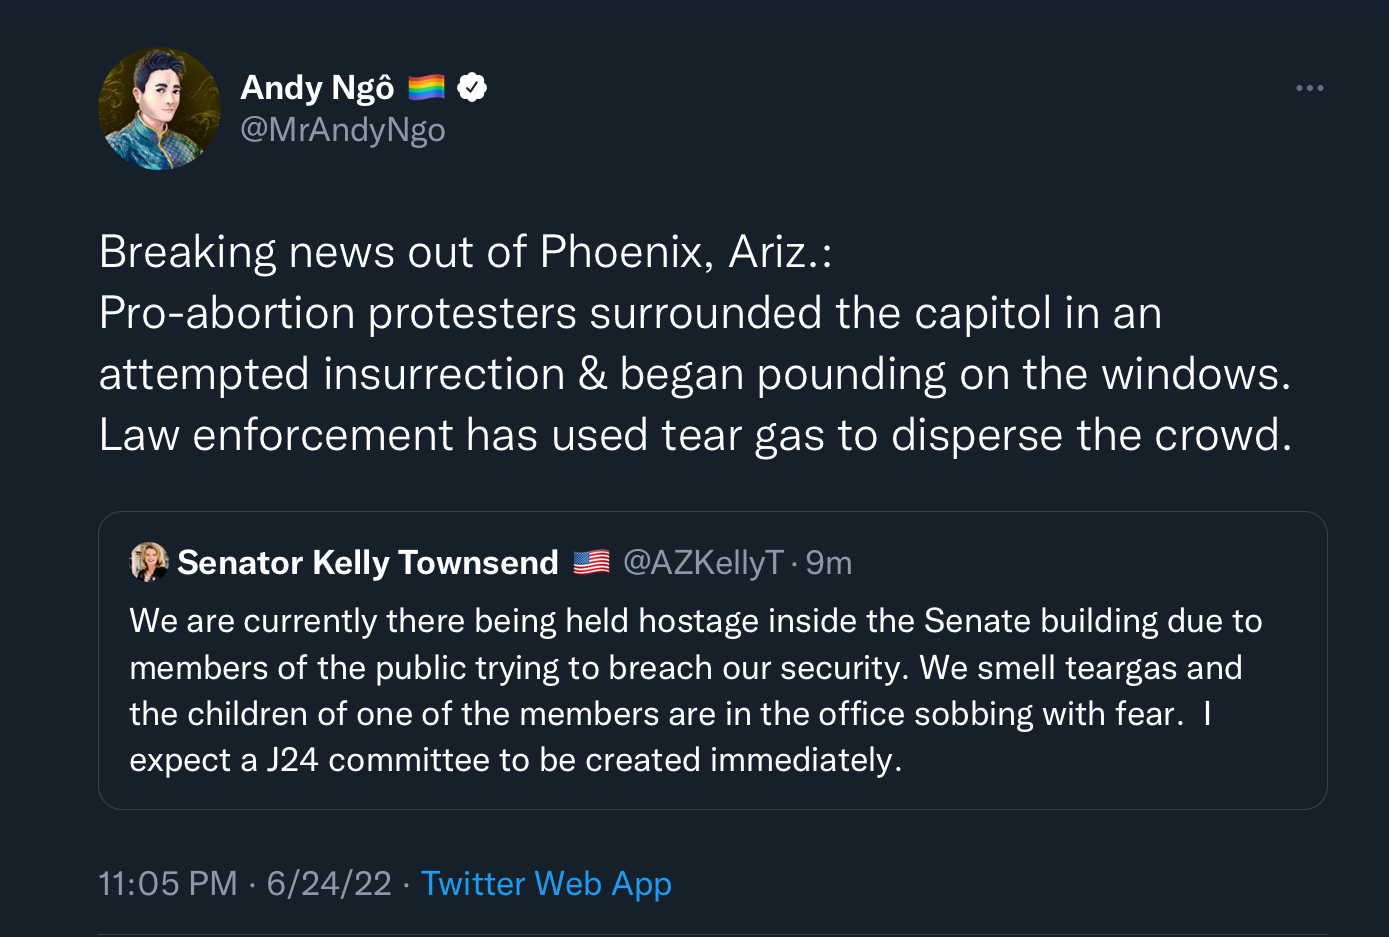Click the 6/24/22 date text
The image size is (1389, 937).
tap(329, 884)
